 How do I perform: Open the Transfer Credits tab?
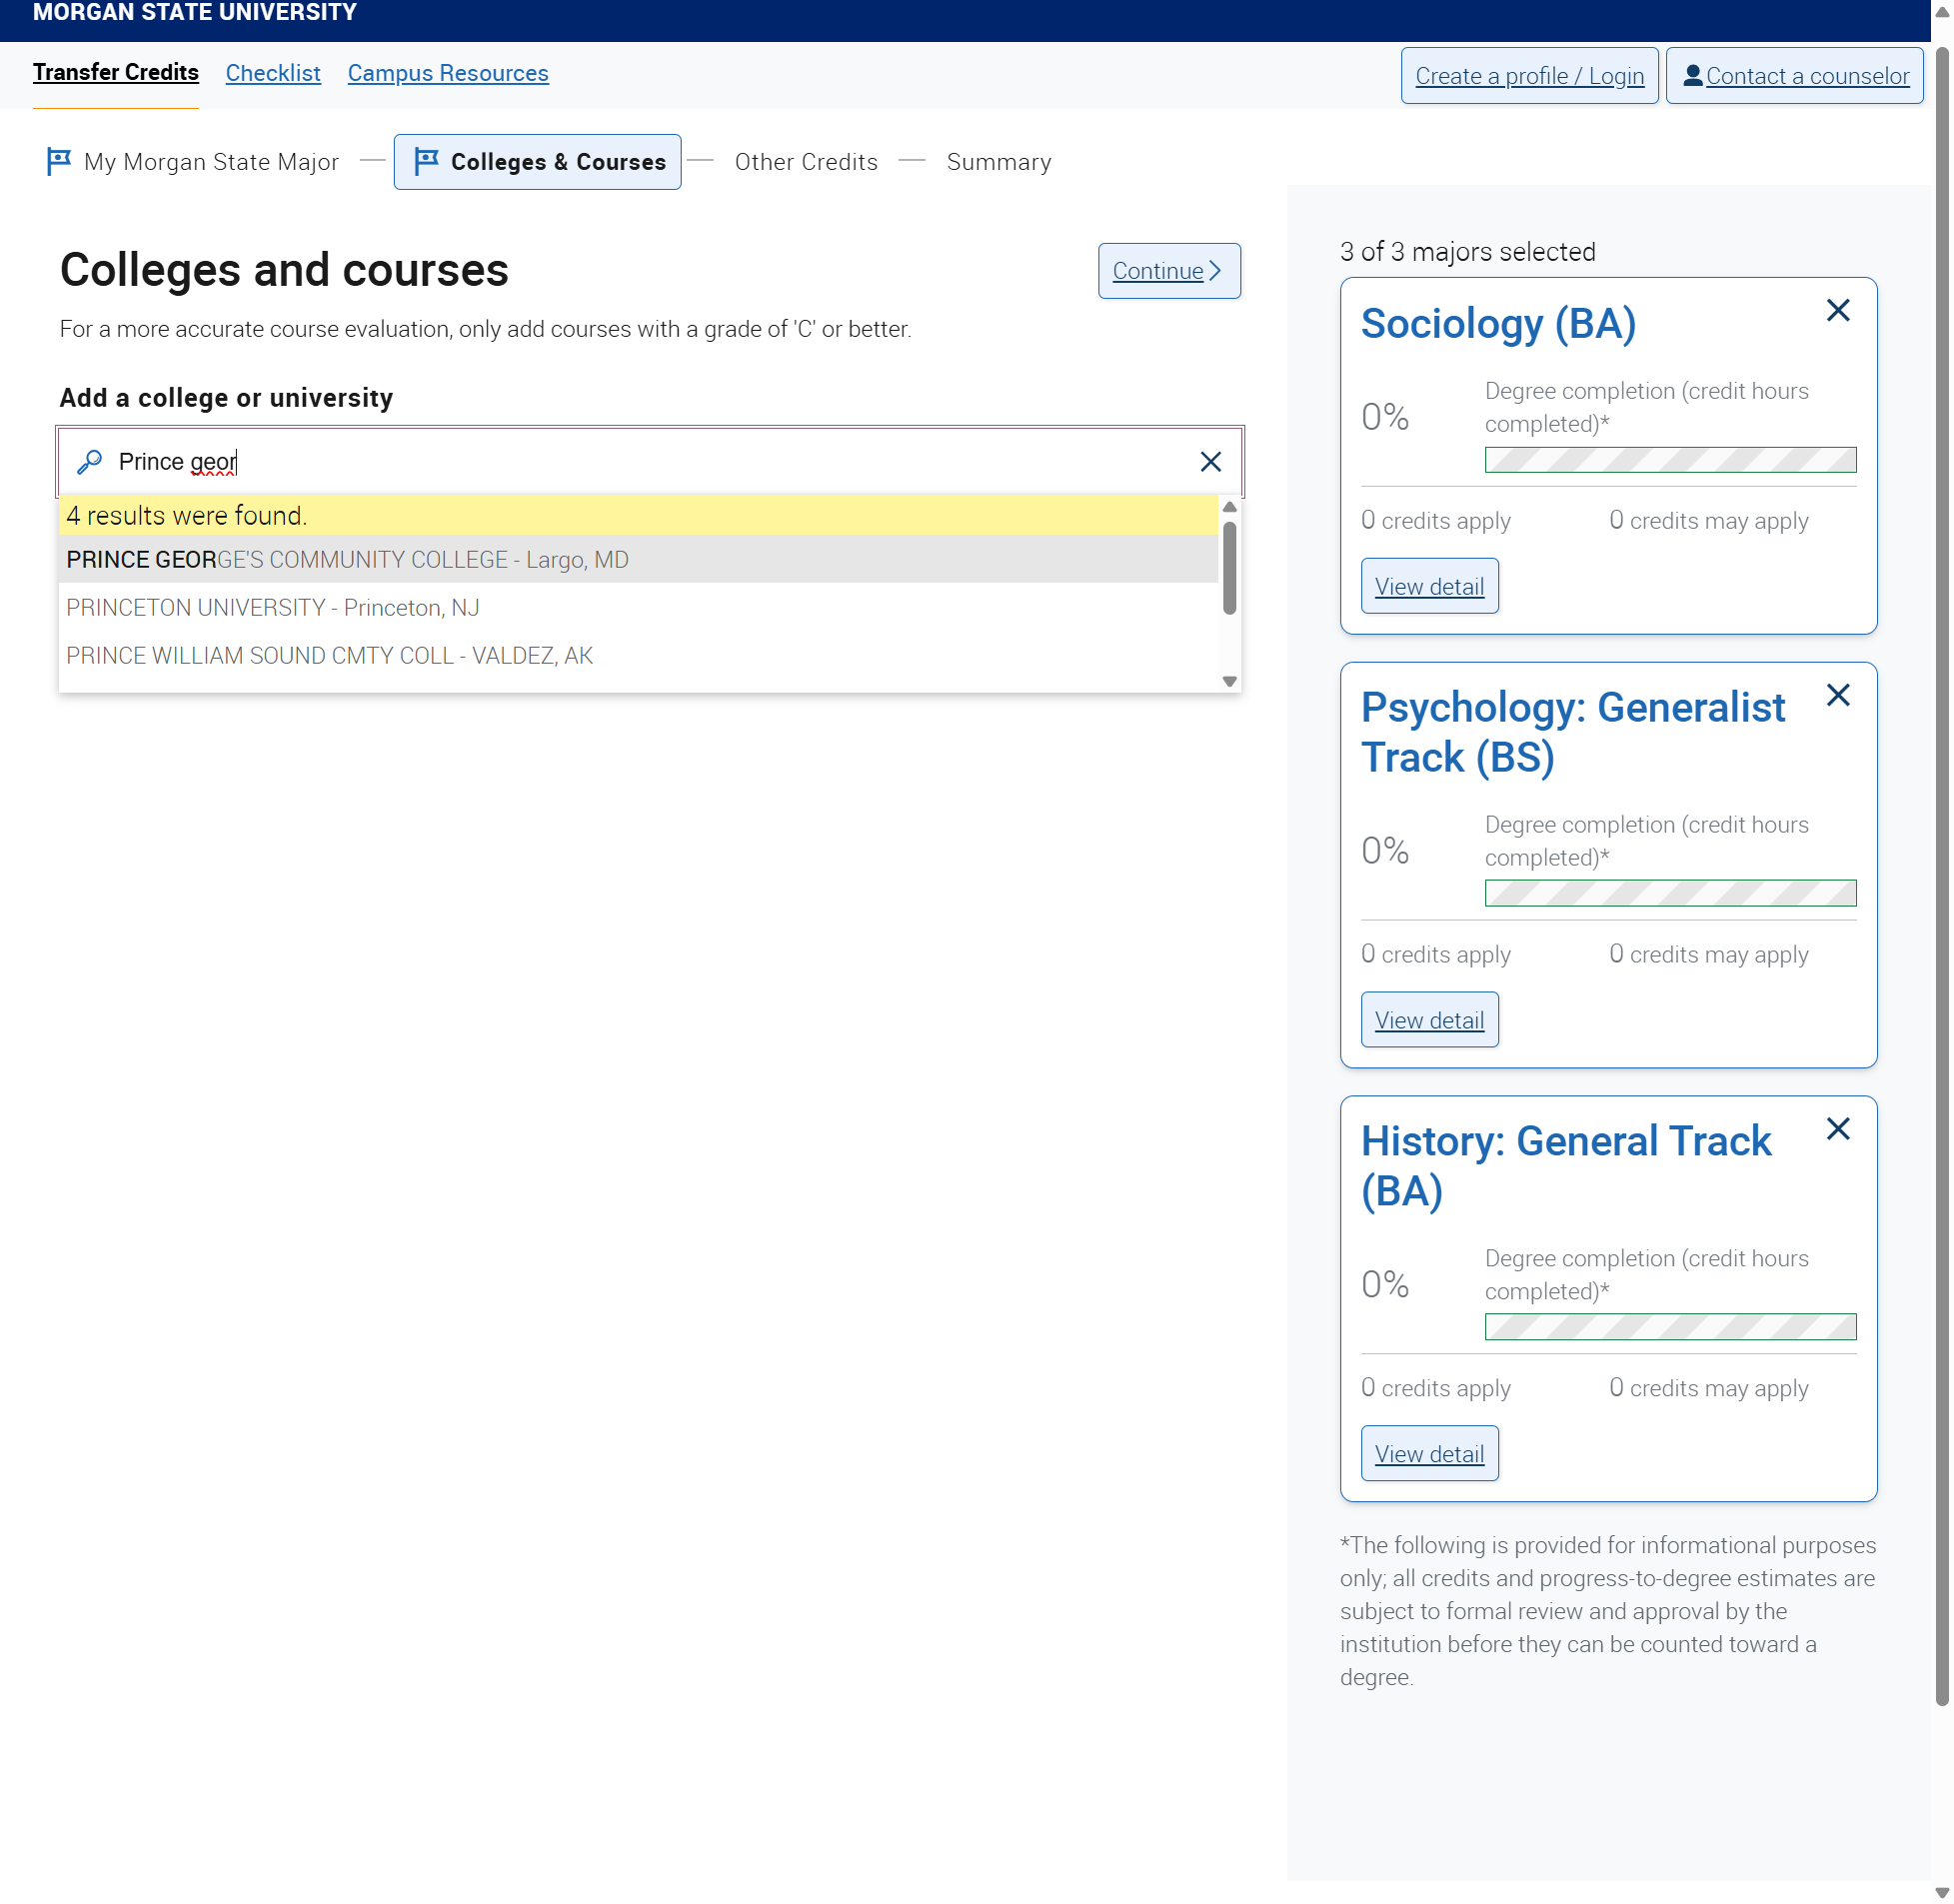(x=116, y=73)
